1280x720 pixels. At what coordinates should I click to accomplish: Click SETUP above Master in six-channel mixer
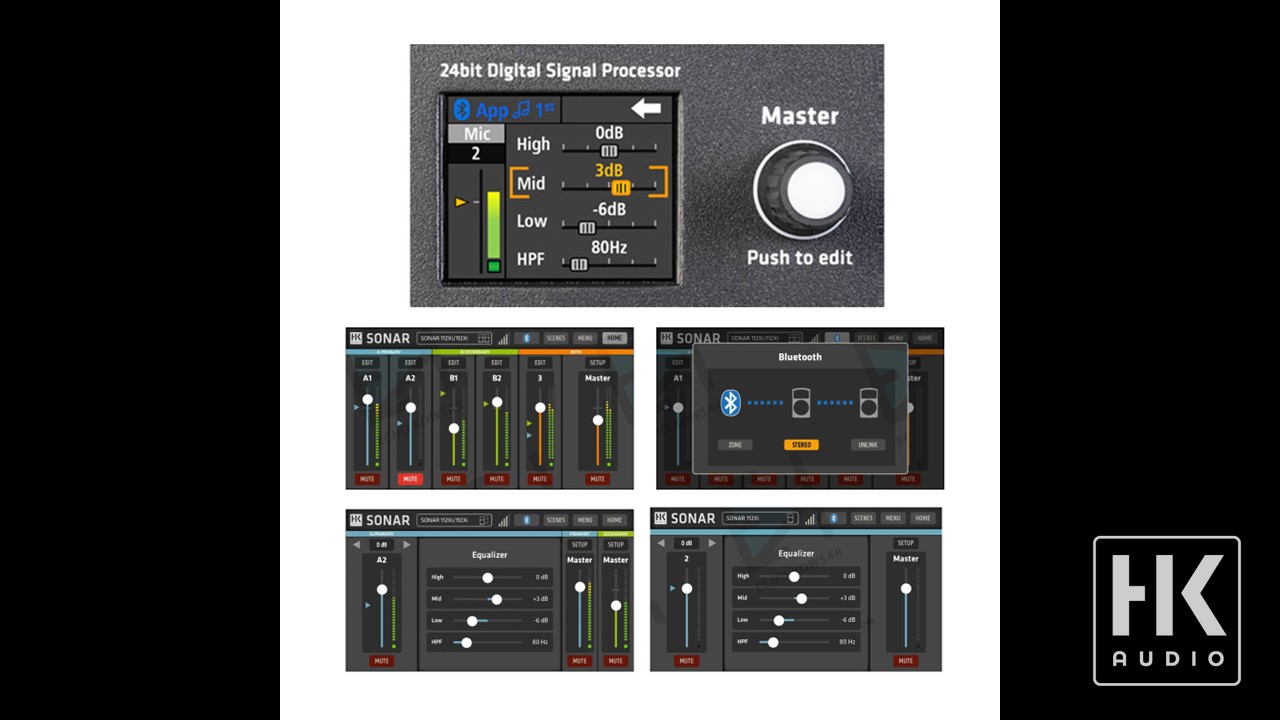point(597,363)
